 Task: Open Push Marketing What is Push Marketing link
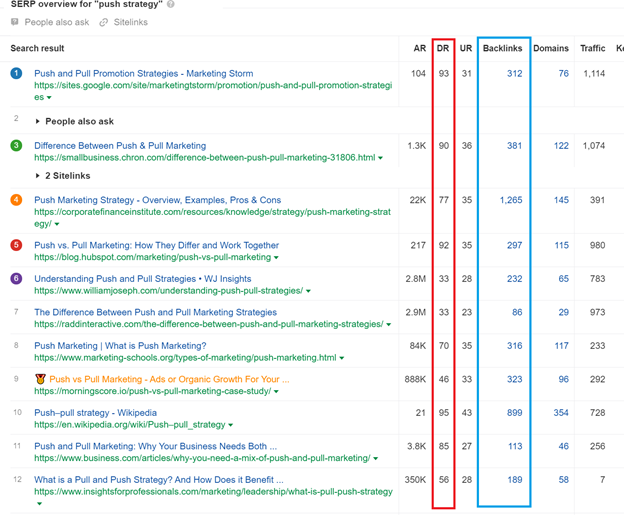[x=120, y=345]
